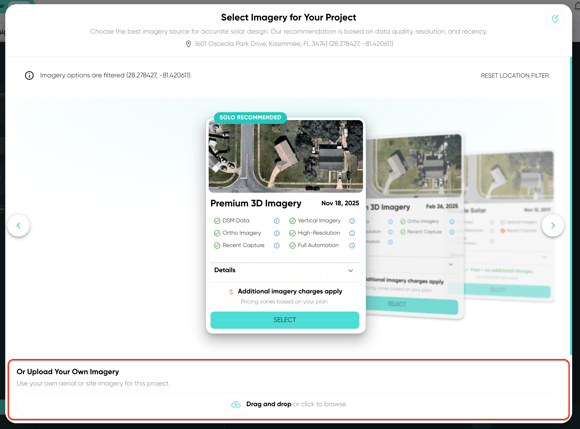Expand details chevron on the Feb 26 card
Image resolution: width=580 pixels, height=429 pixels.
click(451, 264)
